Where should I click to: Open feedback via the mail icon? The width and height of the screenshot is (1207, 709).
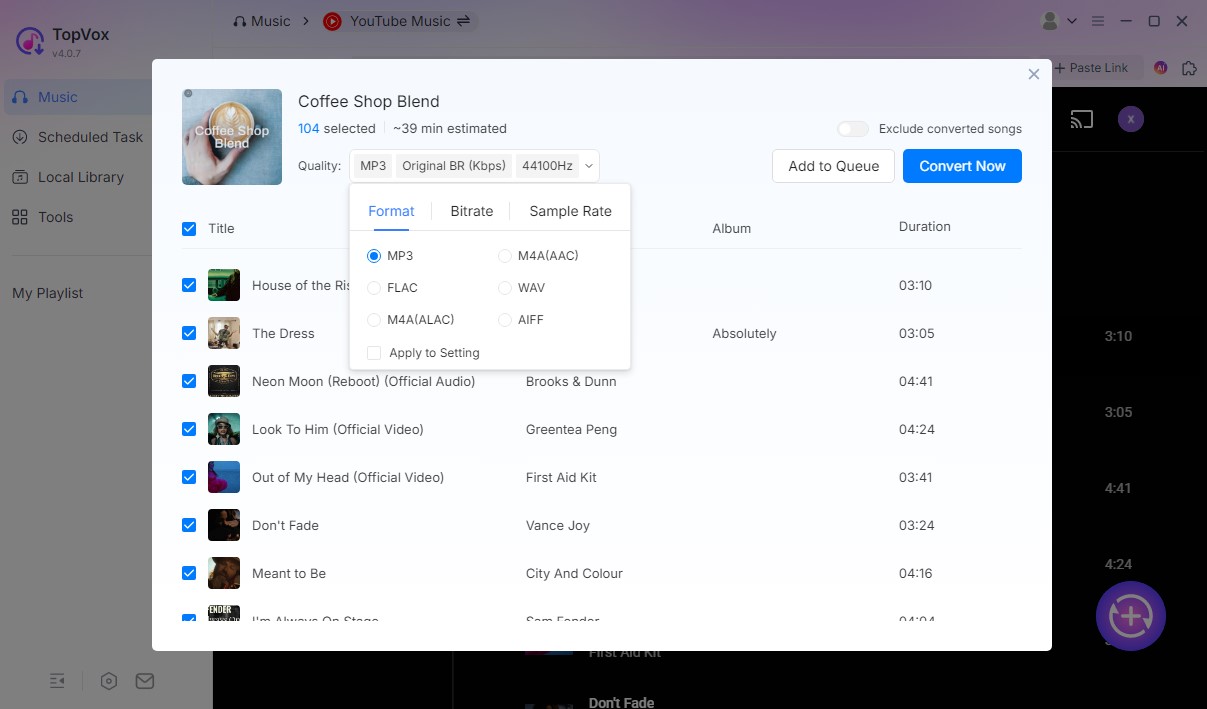[x=144, y=680]
